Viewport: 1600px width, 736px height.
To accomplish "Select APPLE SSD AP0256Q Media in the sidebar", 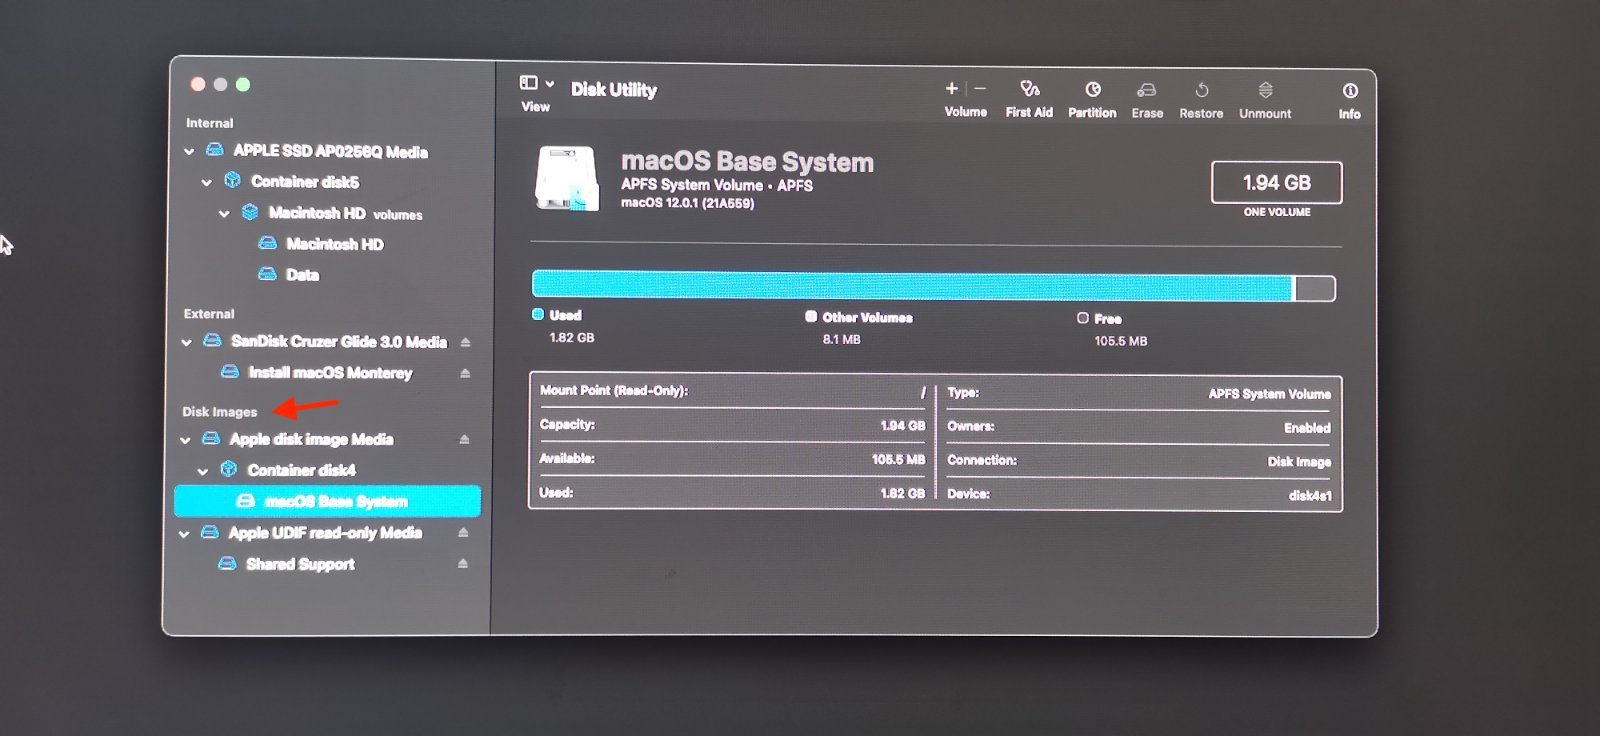I will point(330,151).
